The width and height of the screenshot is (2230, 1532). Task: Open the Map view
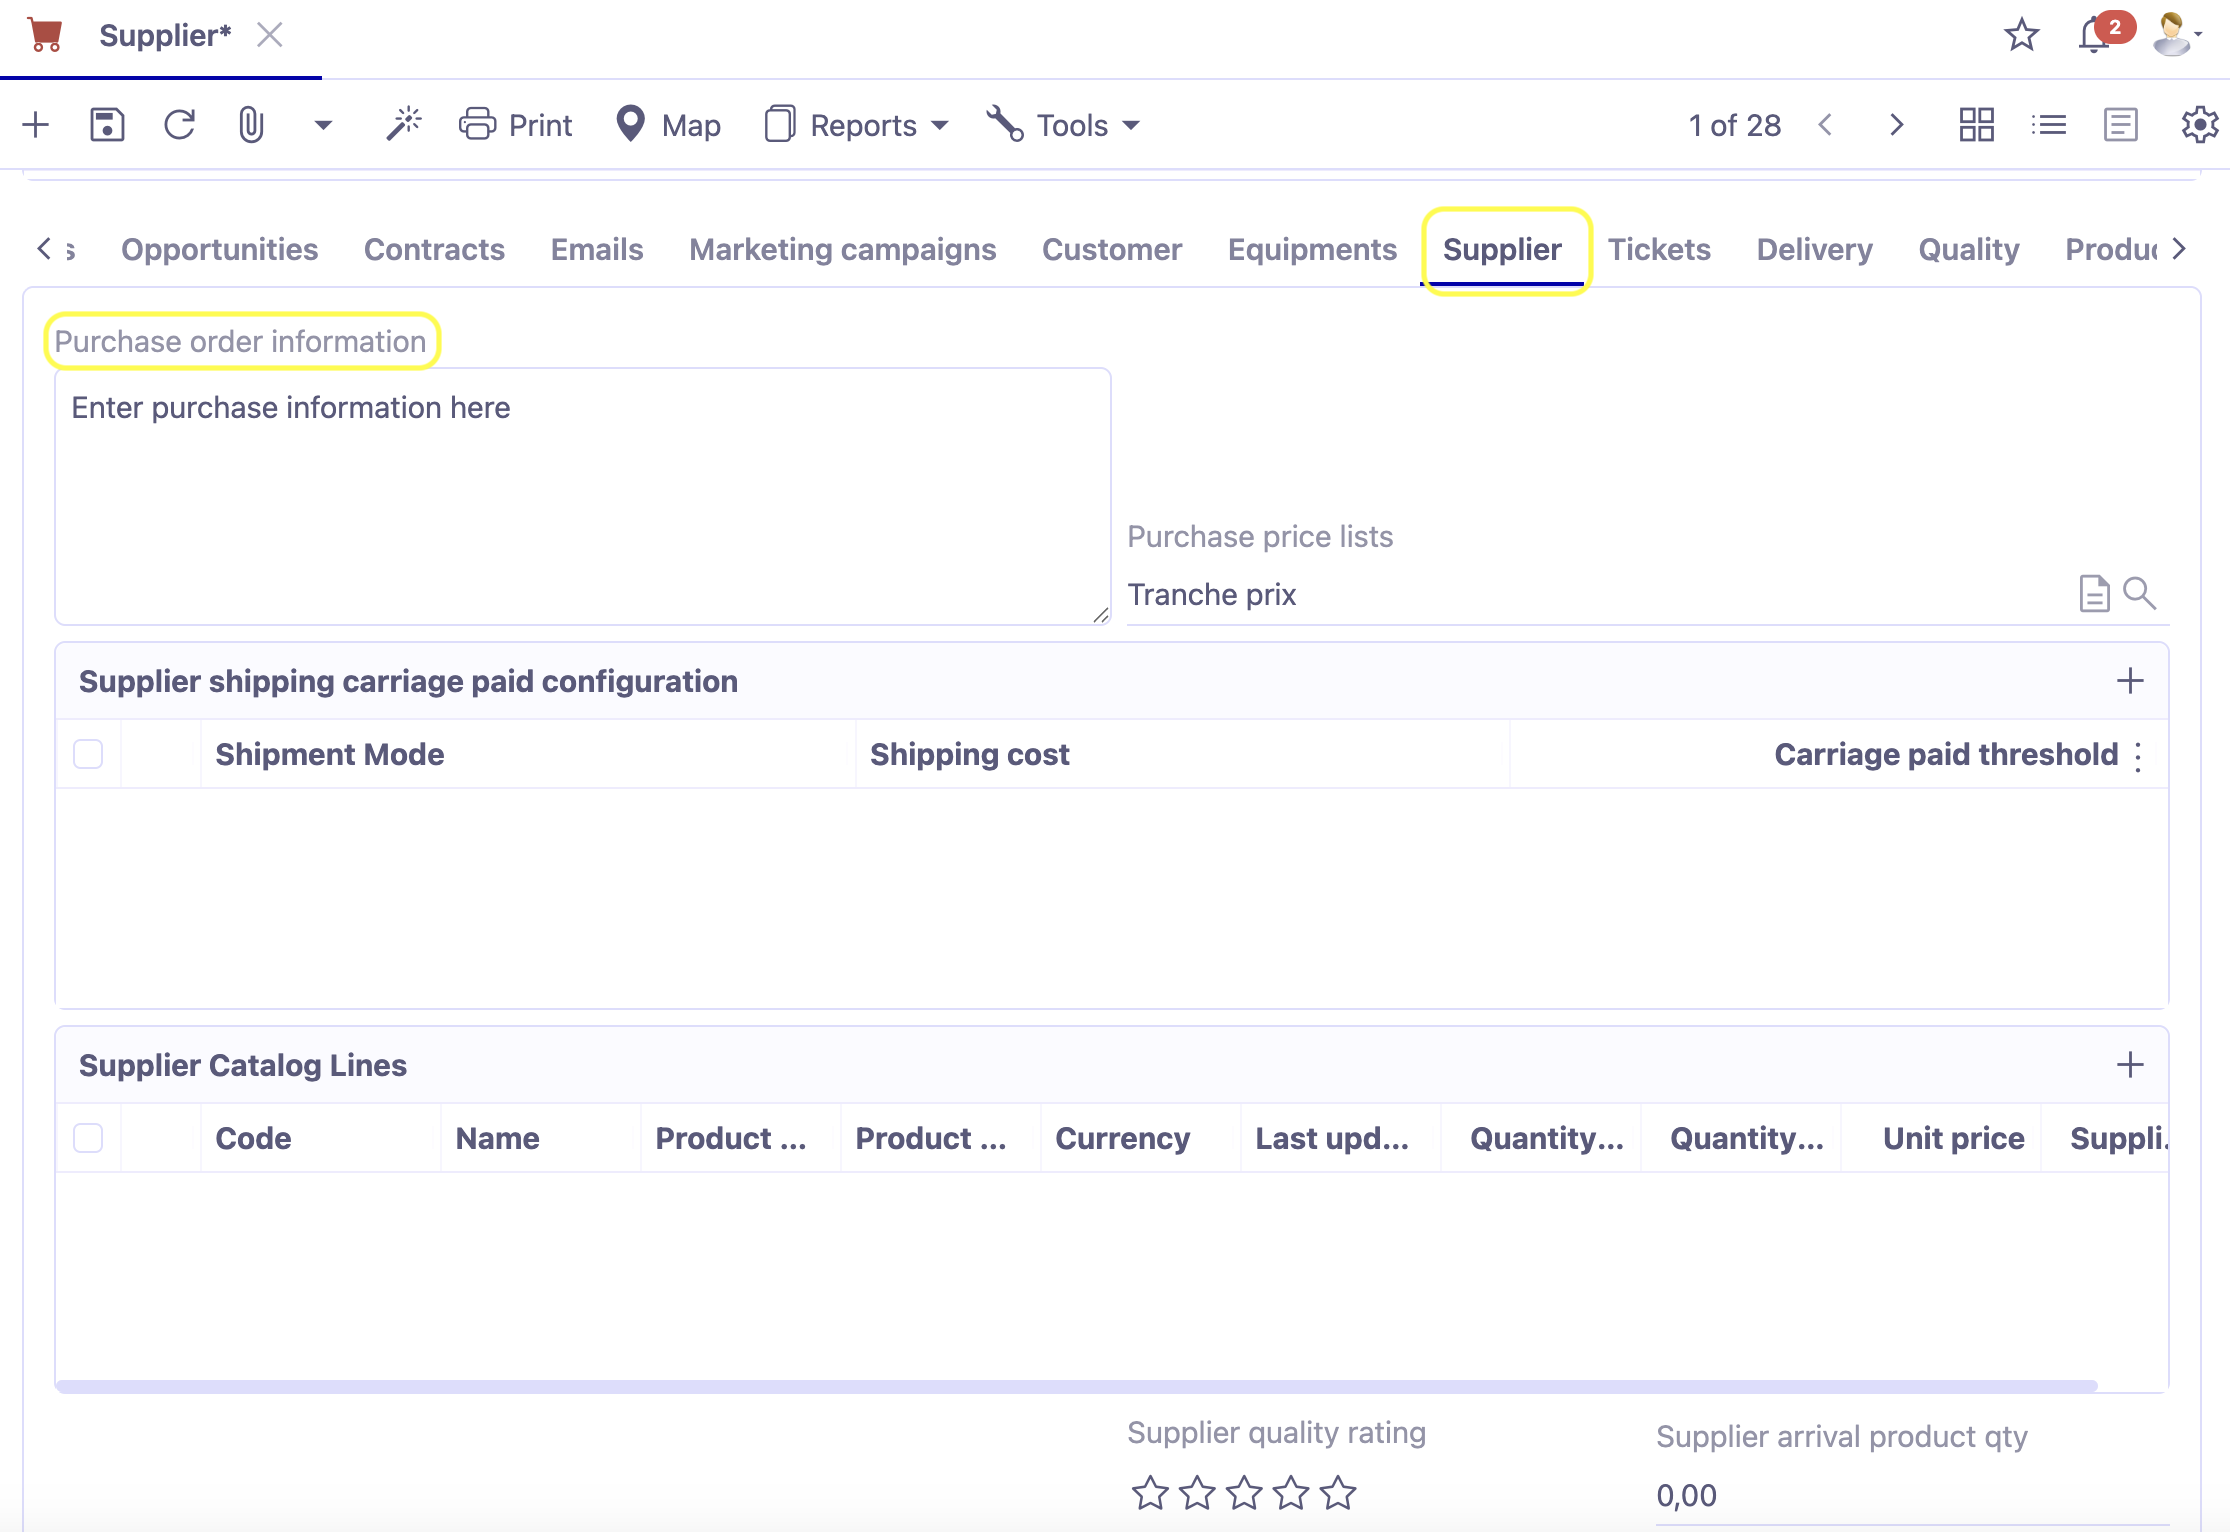point(667,124)
